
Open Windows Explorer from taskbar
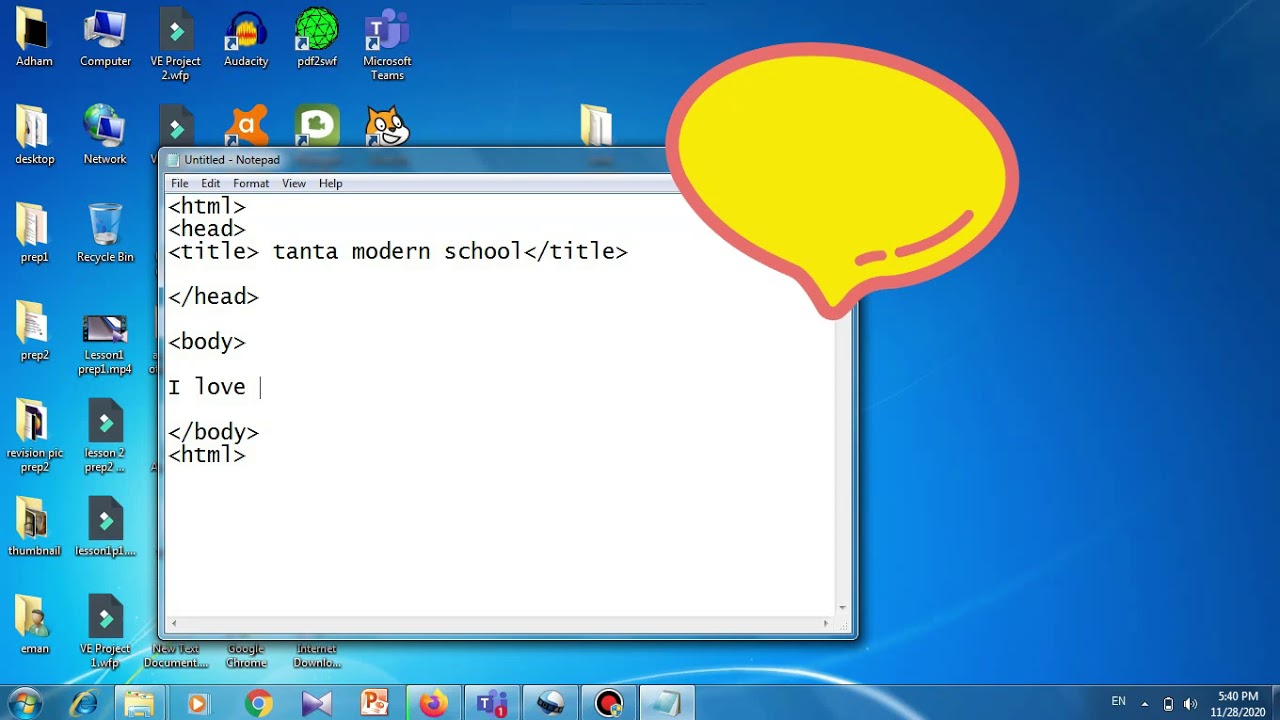tap(139, 704)
